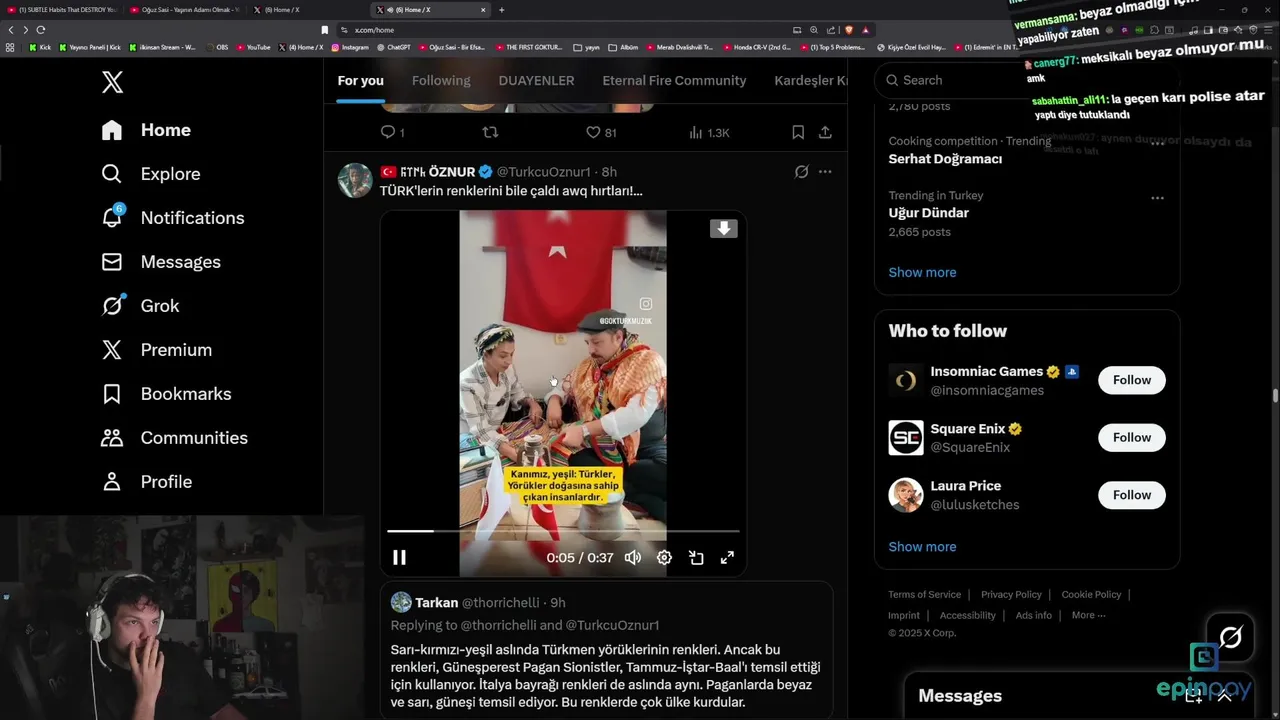
Task: Open the Accessibility footer link
Action: (x=967, y=616)
